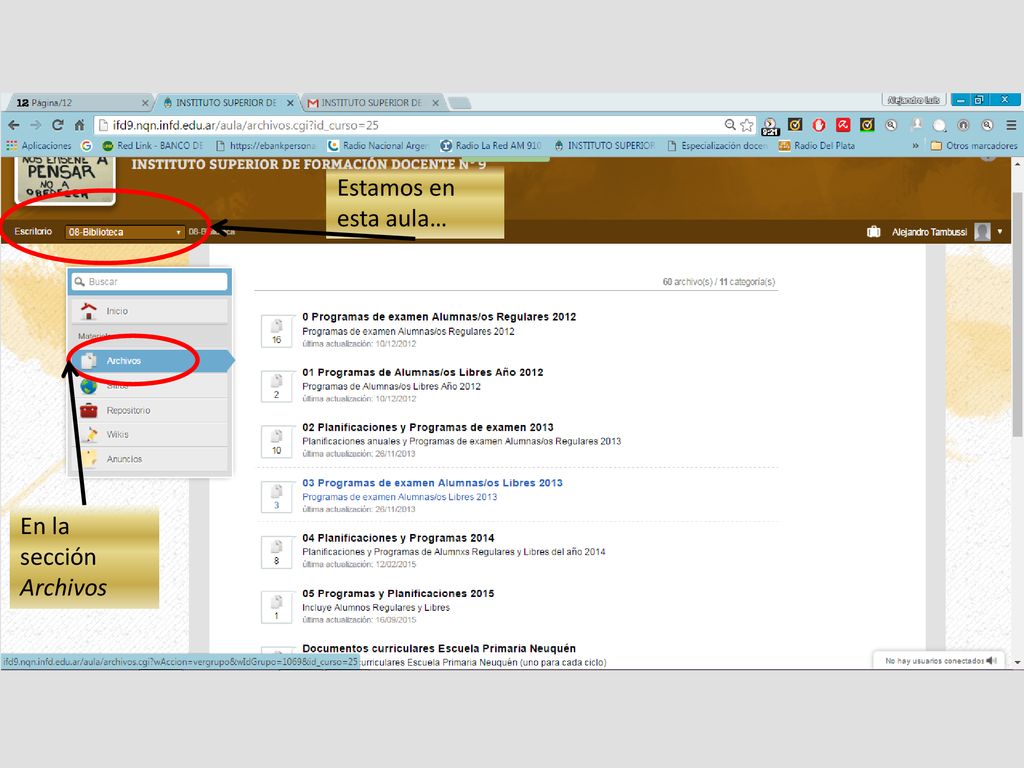Click the briefcase icon beside Alejandro Tambussi
This screenshot has height=768, width=1024.
(873, 232)
